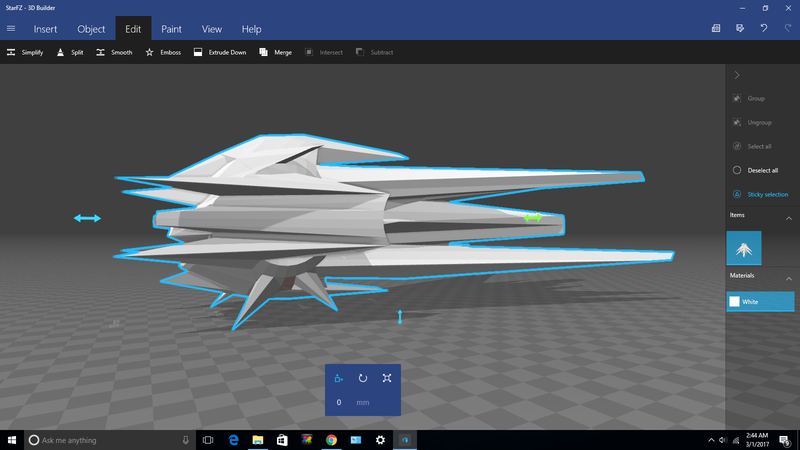Collapse the right side panel chevron
800x450 pixels.
737,75
